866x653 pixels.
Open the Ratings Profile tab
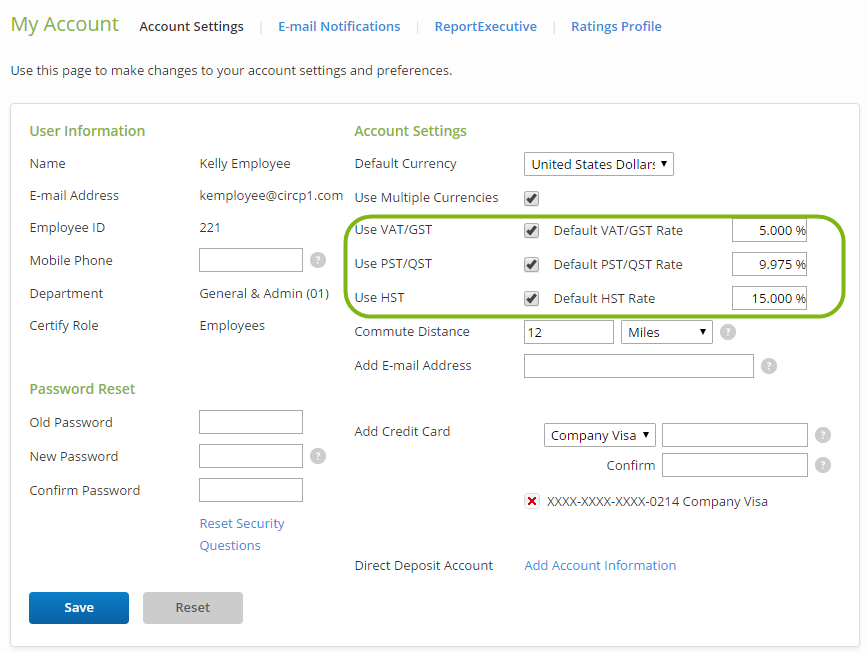pyautogui.click(x=616, y=27)
